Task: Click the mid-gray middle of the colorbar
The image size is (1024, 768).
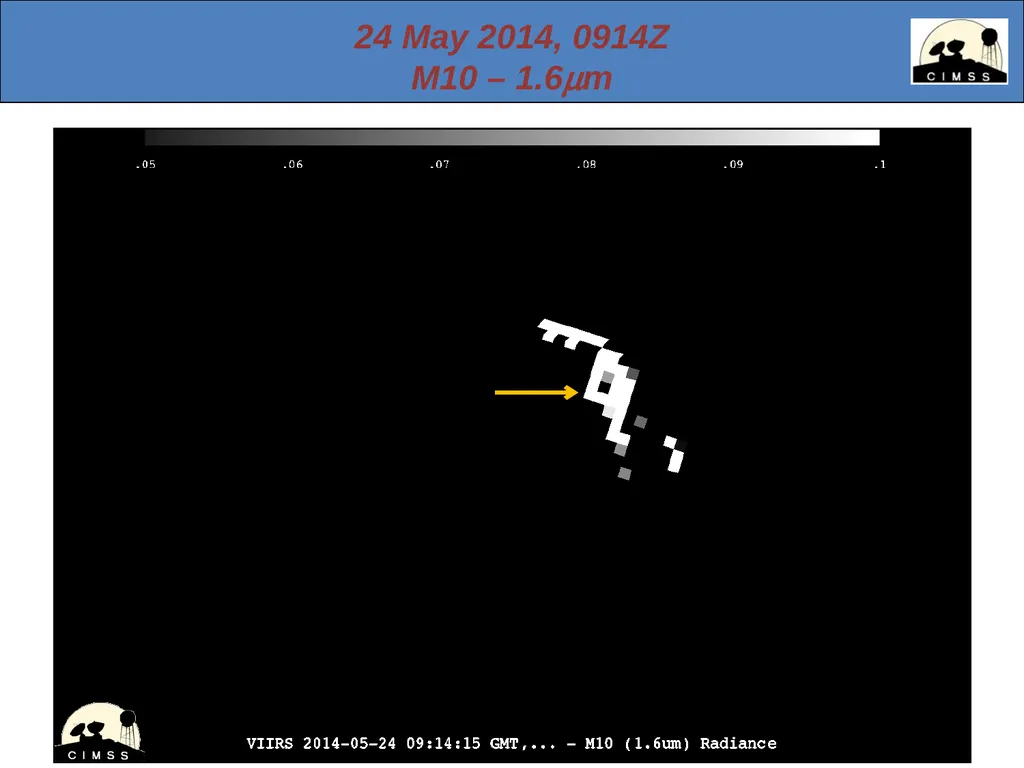Action: point(512,137)
